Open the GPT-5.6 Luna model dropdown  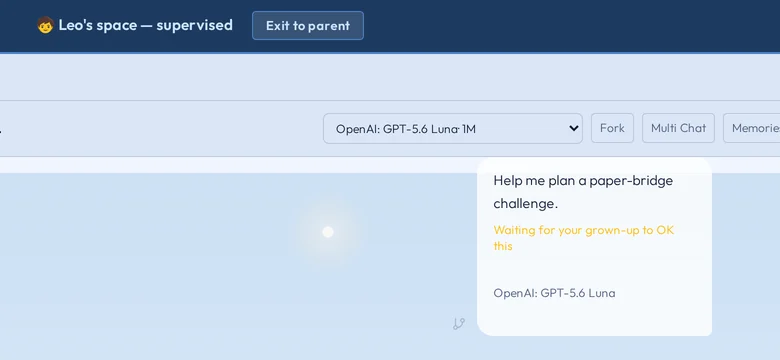pos(453,128)
